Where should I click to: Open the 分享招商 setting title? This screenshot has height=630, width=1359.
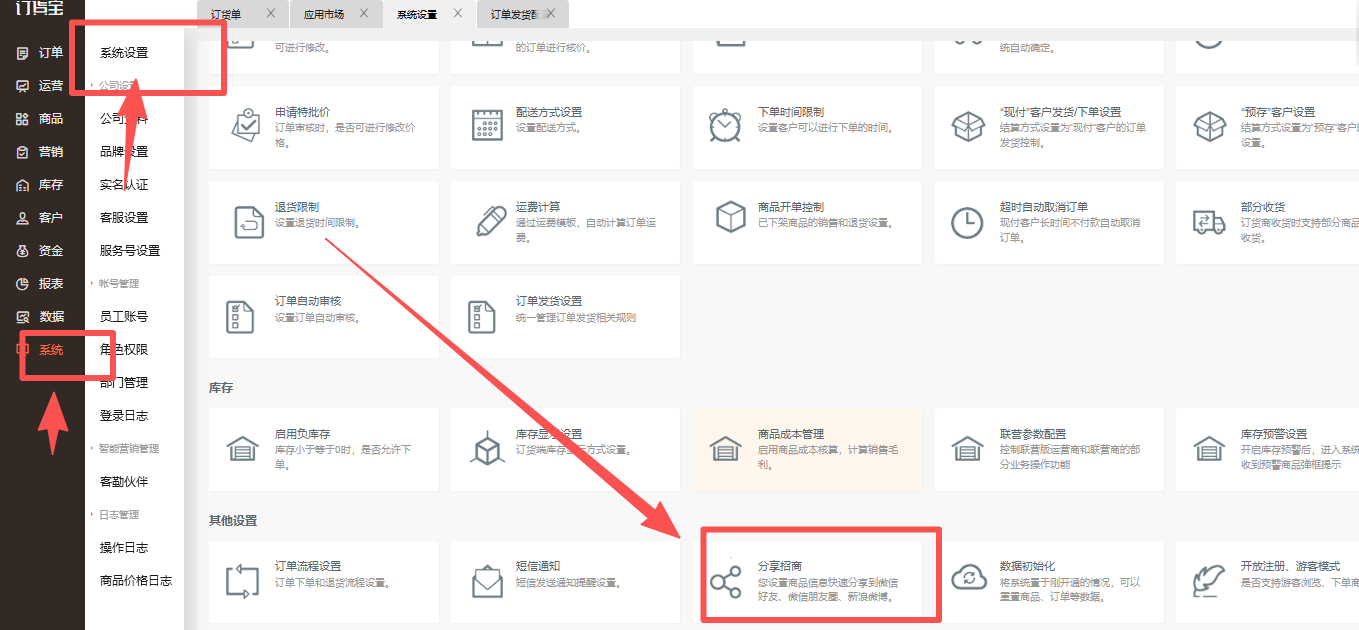point(779,567)
